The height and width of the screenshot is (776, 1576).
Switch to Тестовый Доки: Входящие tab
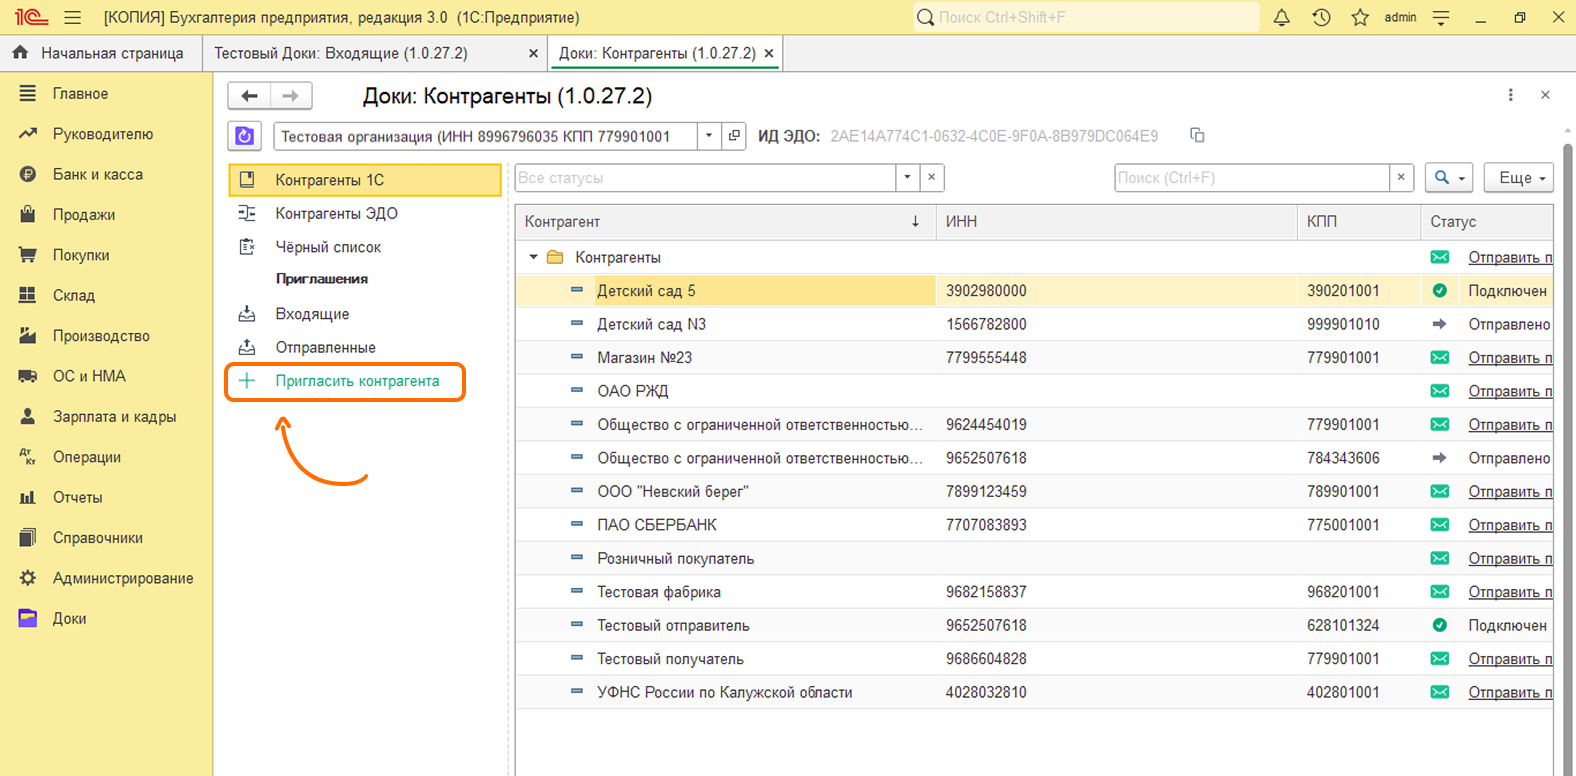point(341,53)
